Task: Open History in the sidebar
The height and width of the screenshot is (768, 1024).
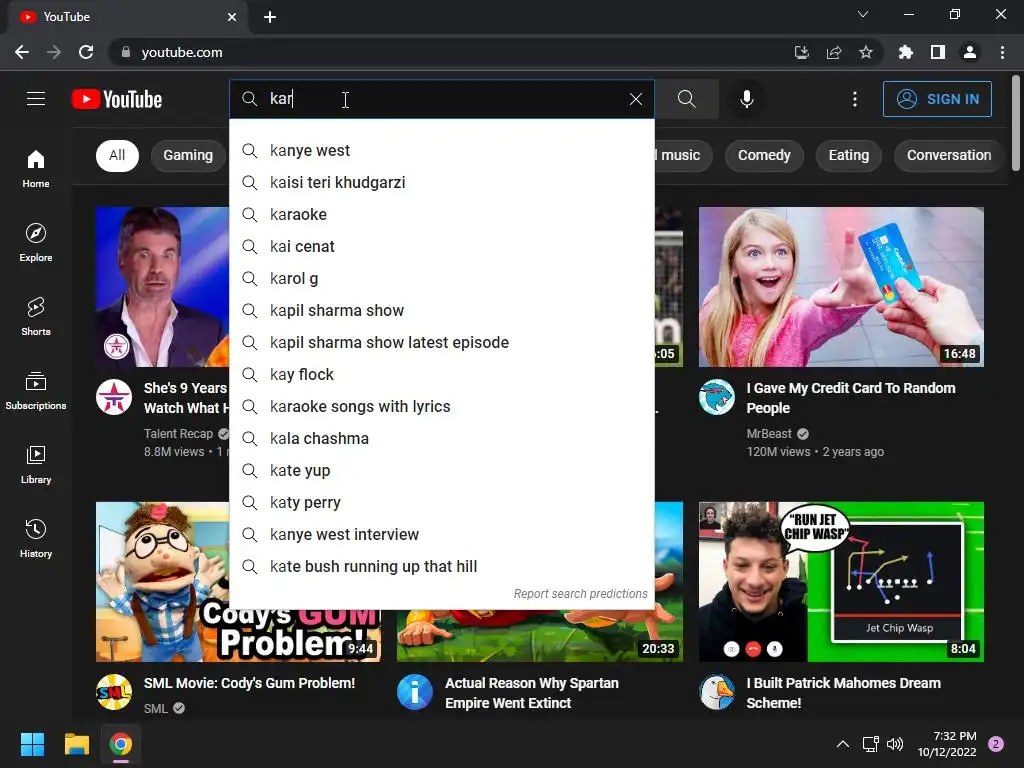Action: click(x=36, y=538)
